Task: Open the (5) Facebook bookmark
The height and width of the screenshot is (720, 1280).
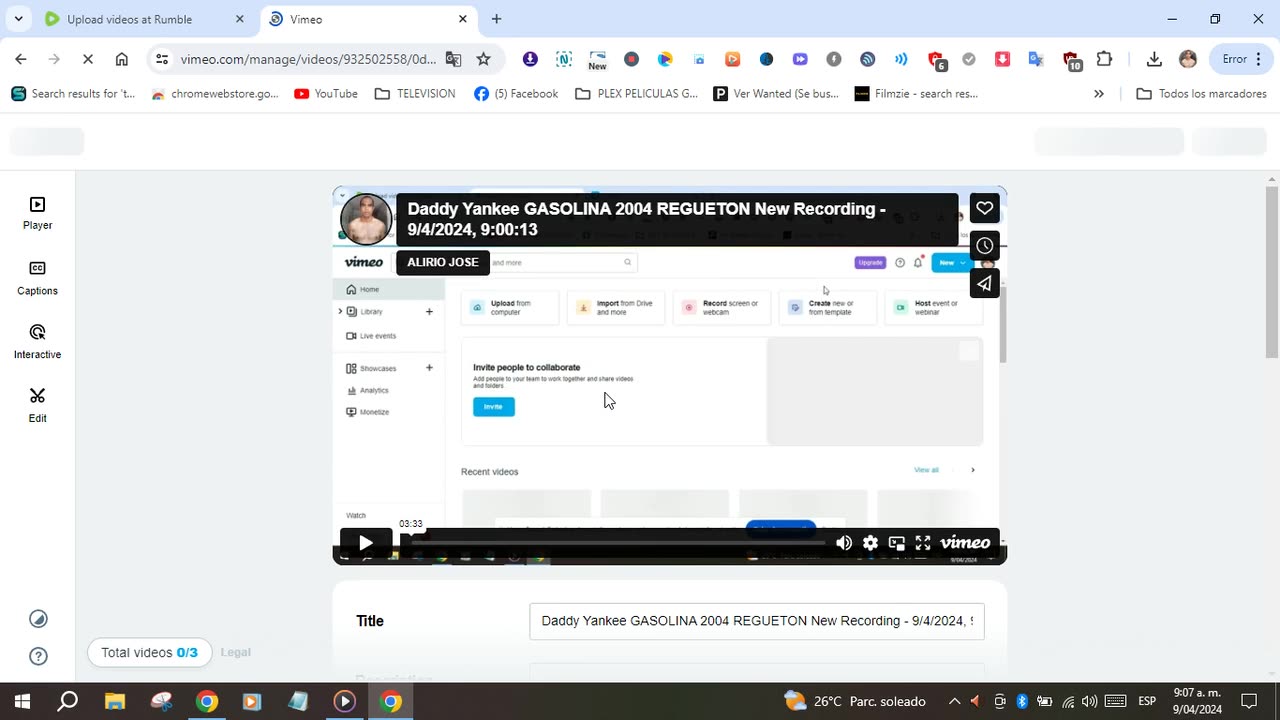Action: [516, 94]
